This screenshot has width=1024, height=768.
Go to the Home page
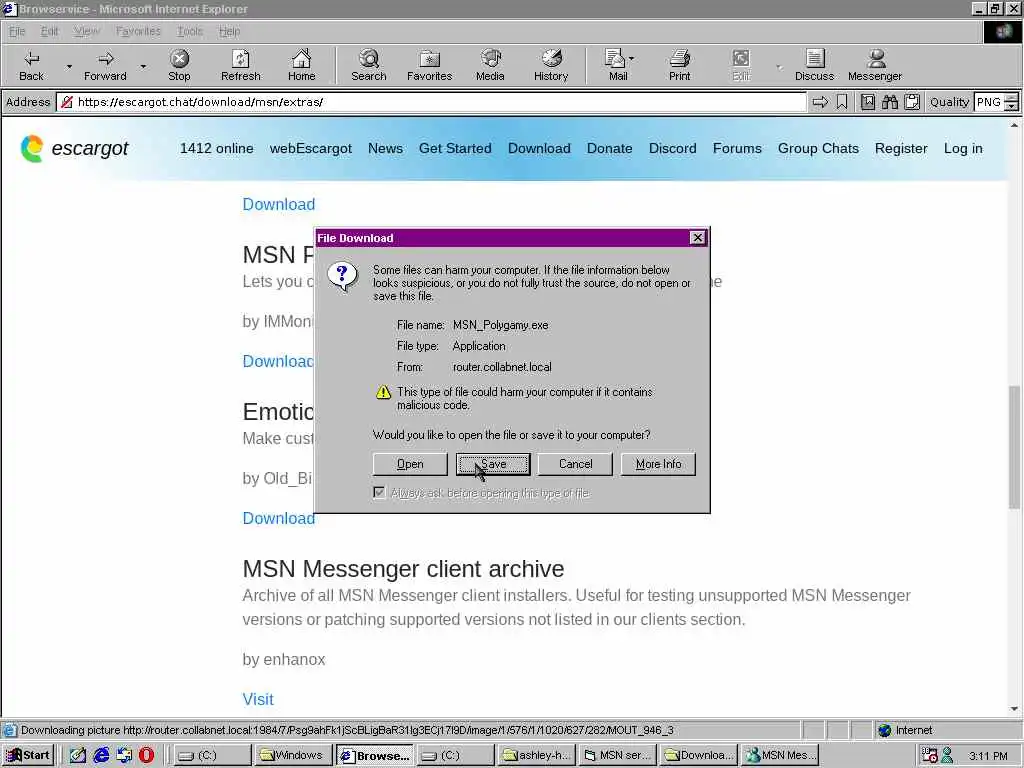tap(301, 65)
